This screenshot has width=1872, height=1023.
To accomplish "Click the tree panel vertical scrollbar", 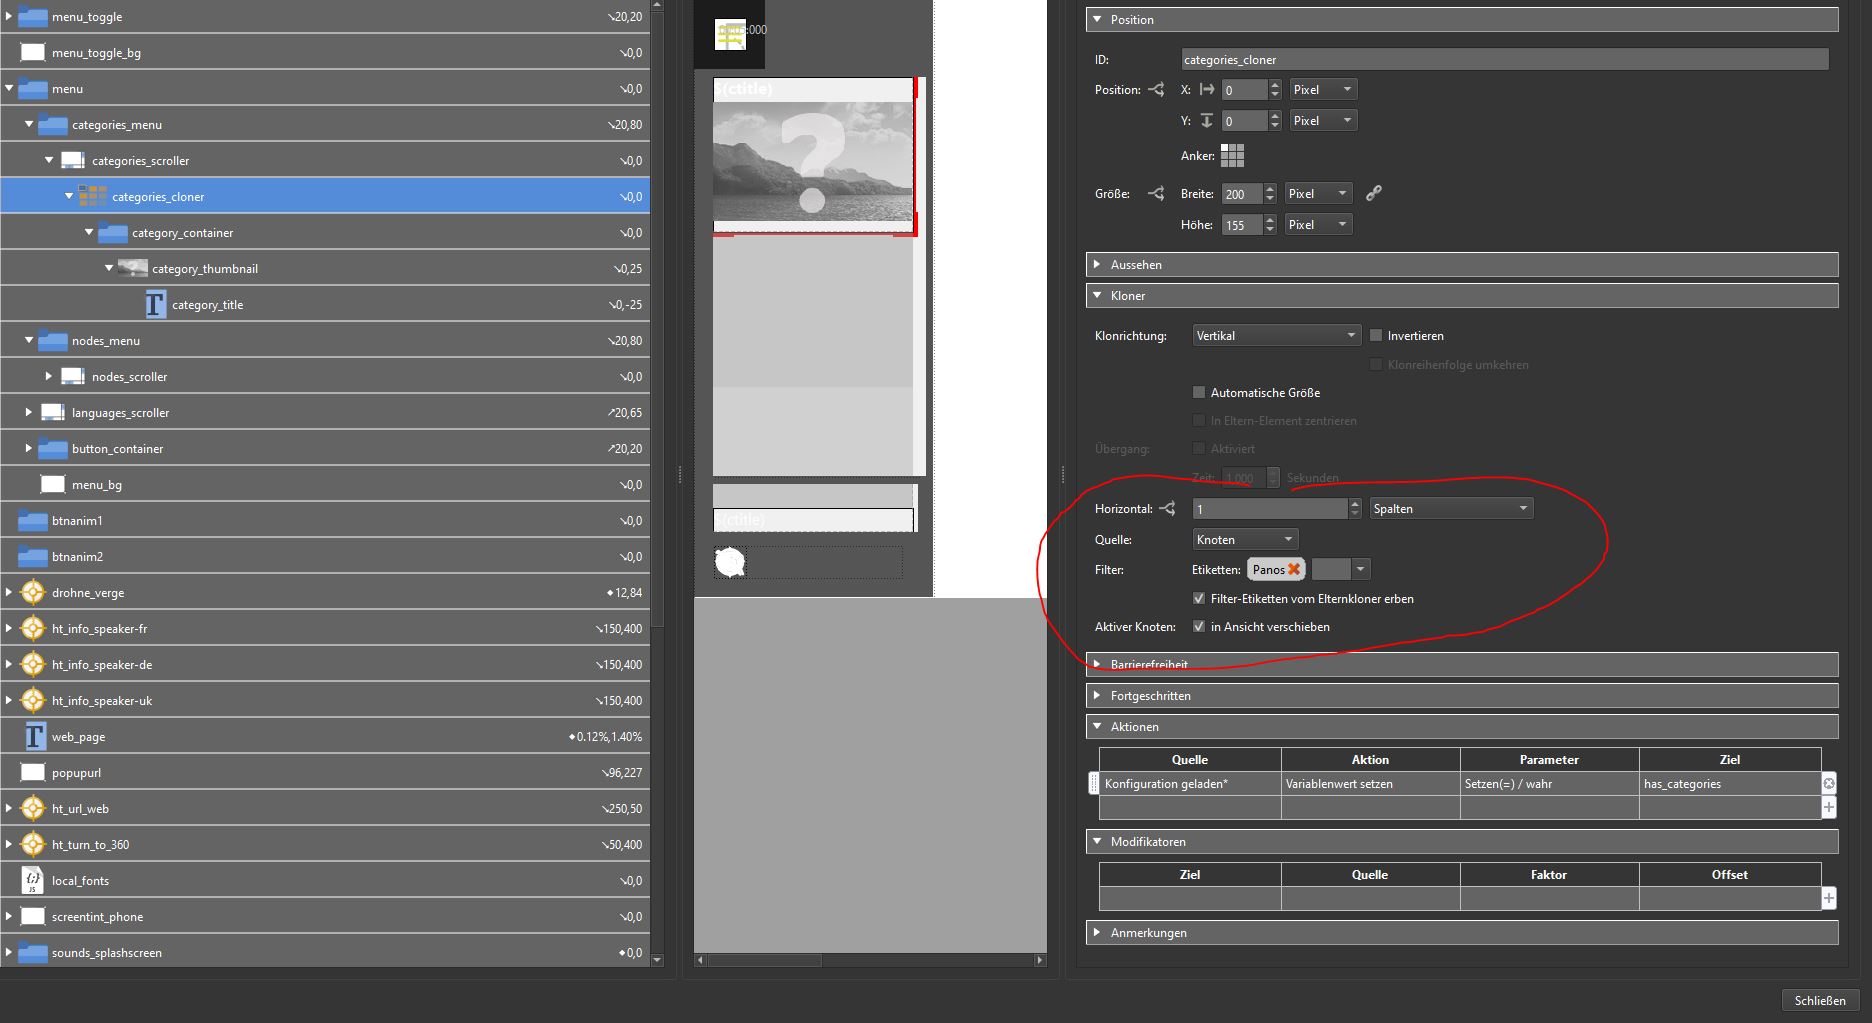I will point(657,320).
